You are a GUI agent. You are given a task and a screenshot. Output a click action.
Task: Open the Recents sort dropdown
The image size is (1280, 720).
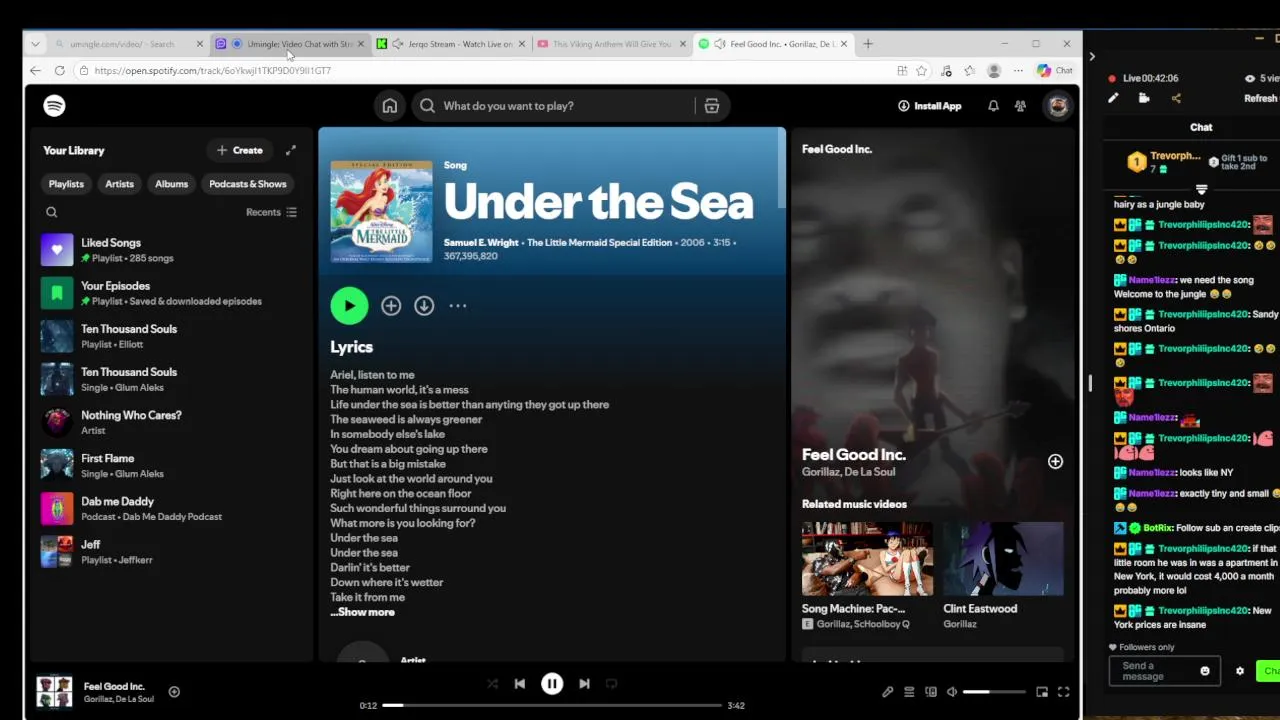[x=272, y=212]
